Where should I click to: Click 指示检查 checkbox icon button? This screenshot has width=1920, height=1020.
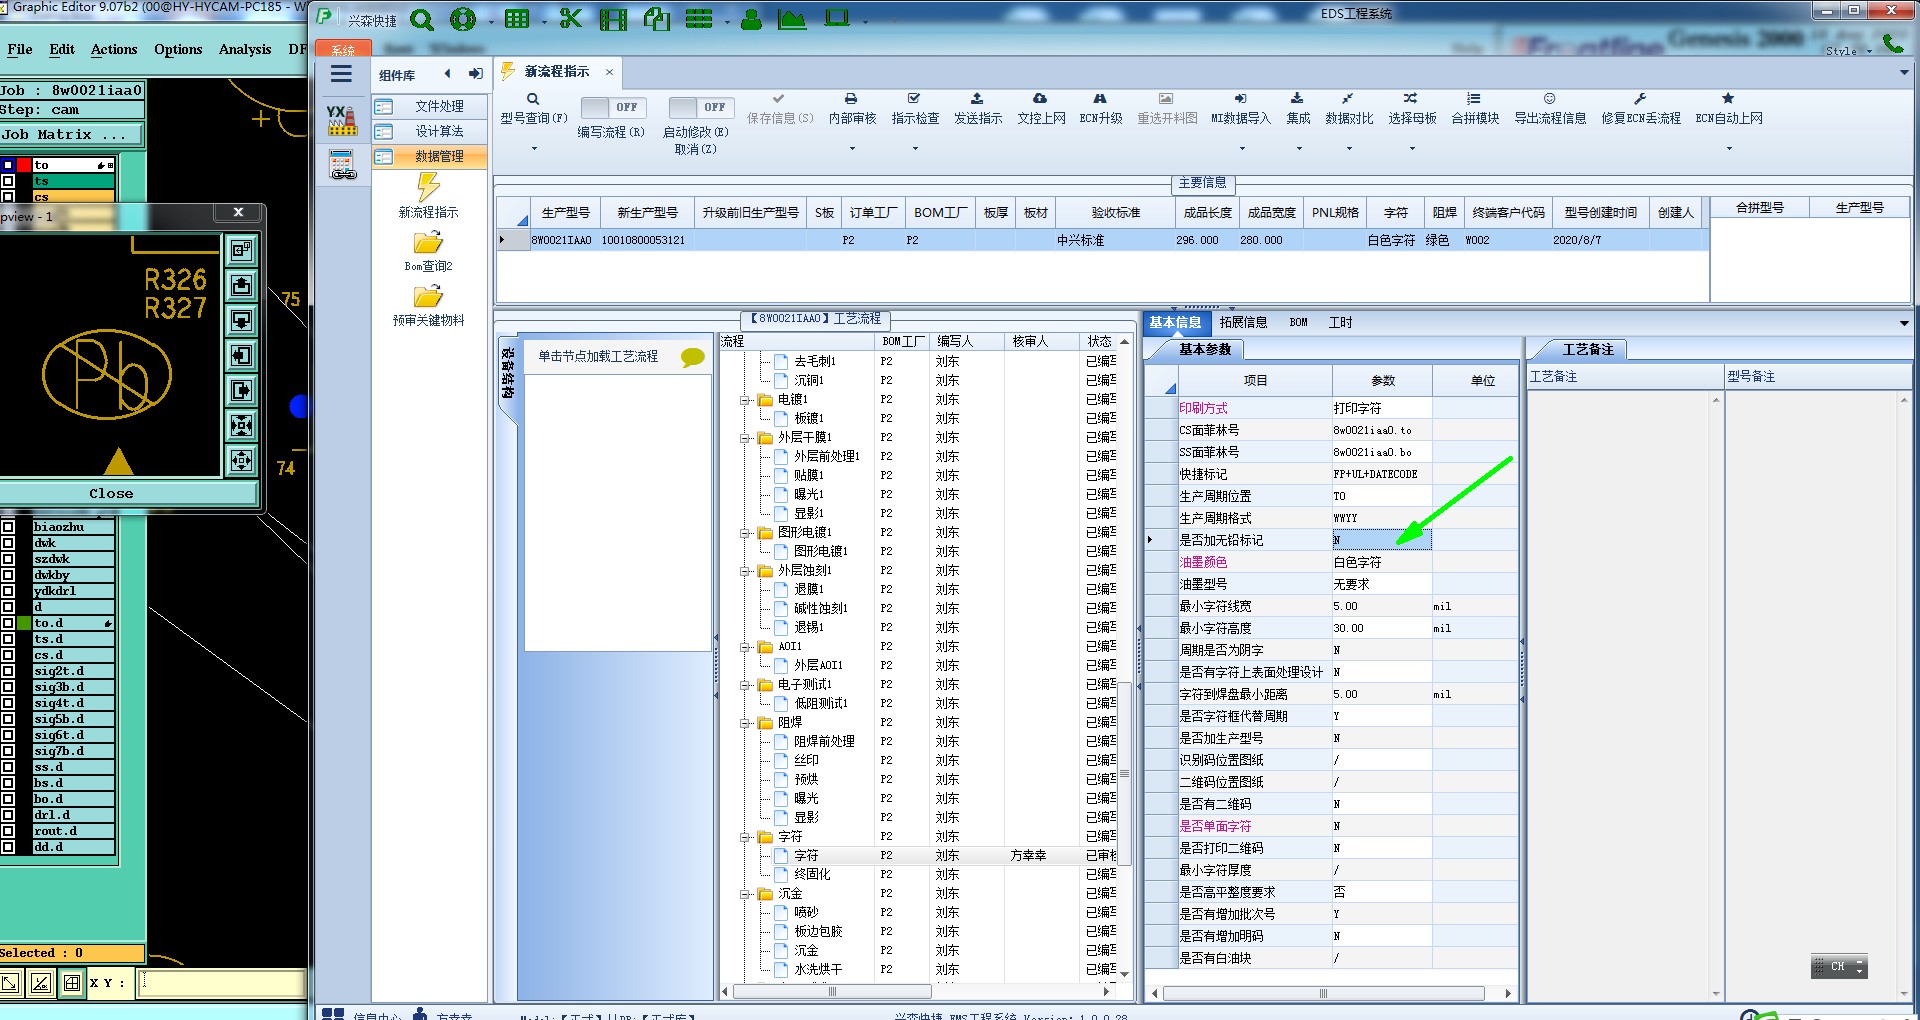coord(915,109)
